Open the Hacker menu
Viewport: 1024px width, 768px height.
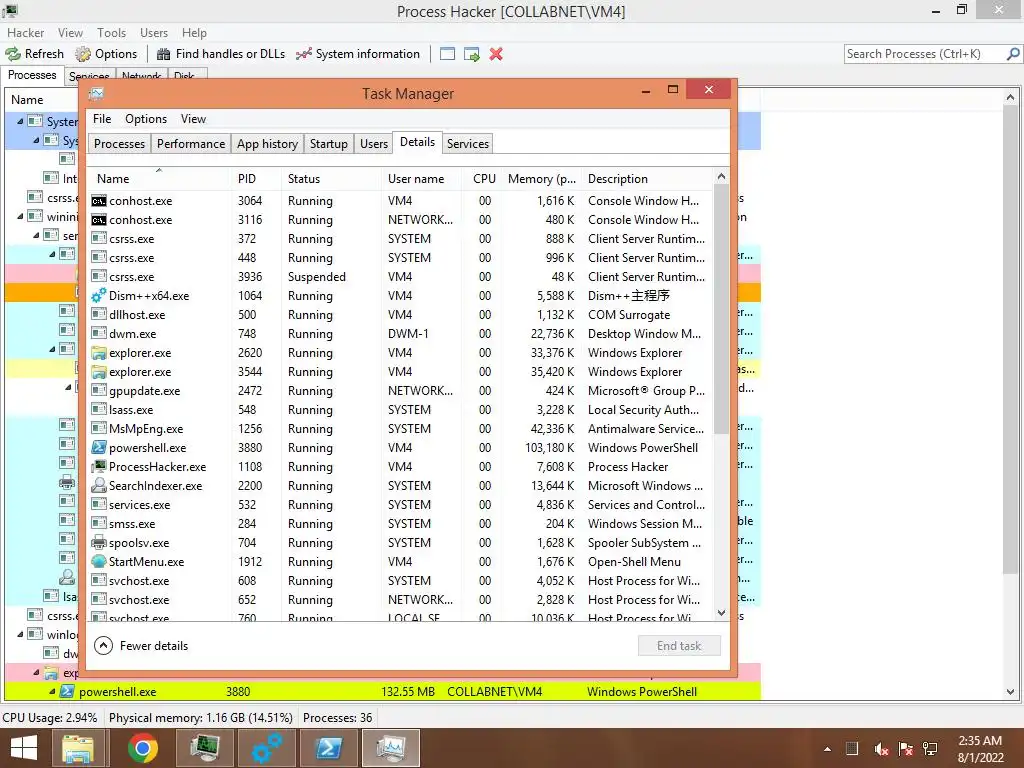click(25, 33)
